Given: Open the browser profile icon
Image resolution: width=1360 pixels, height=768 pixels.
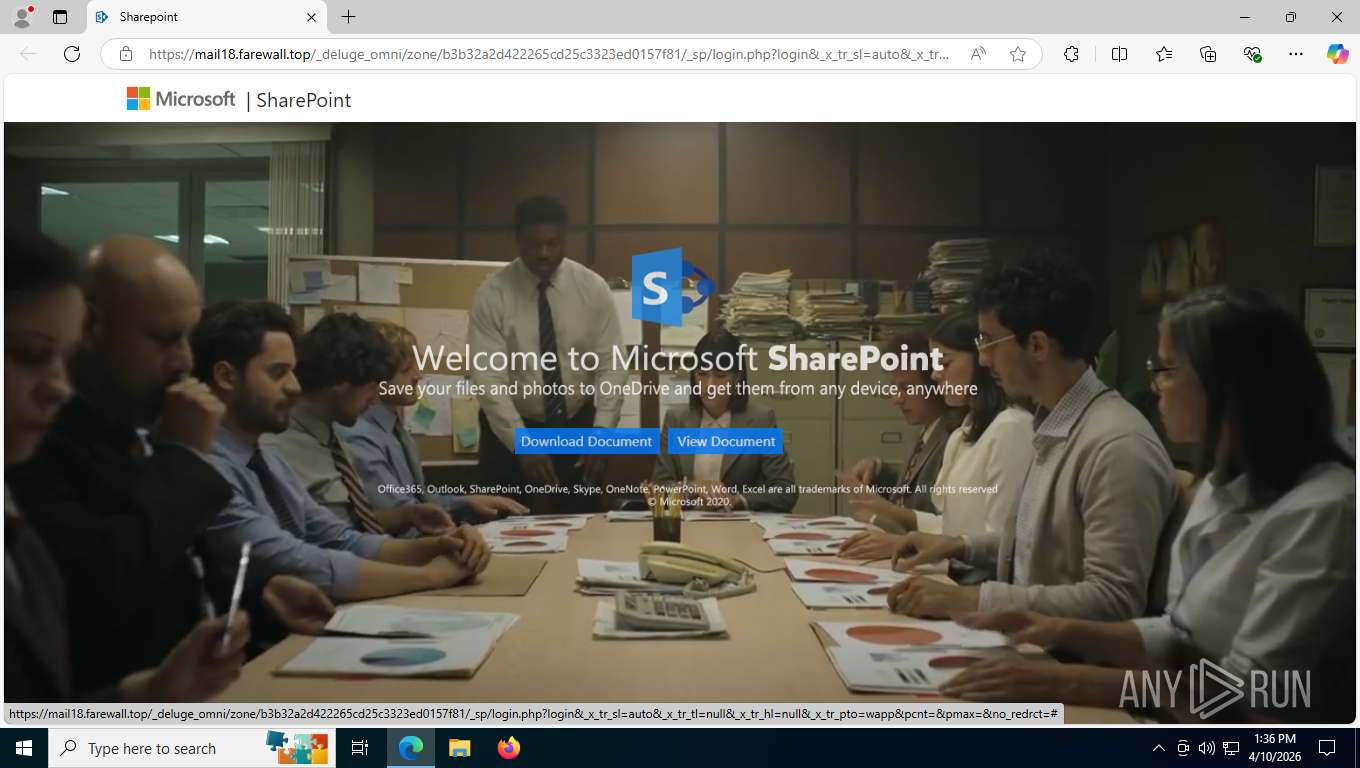Looking at the screenshot, I should click(22, 17).
